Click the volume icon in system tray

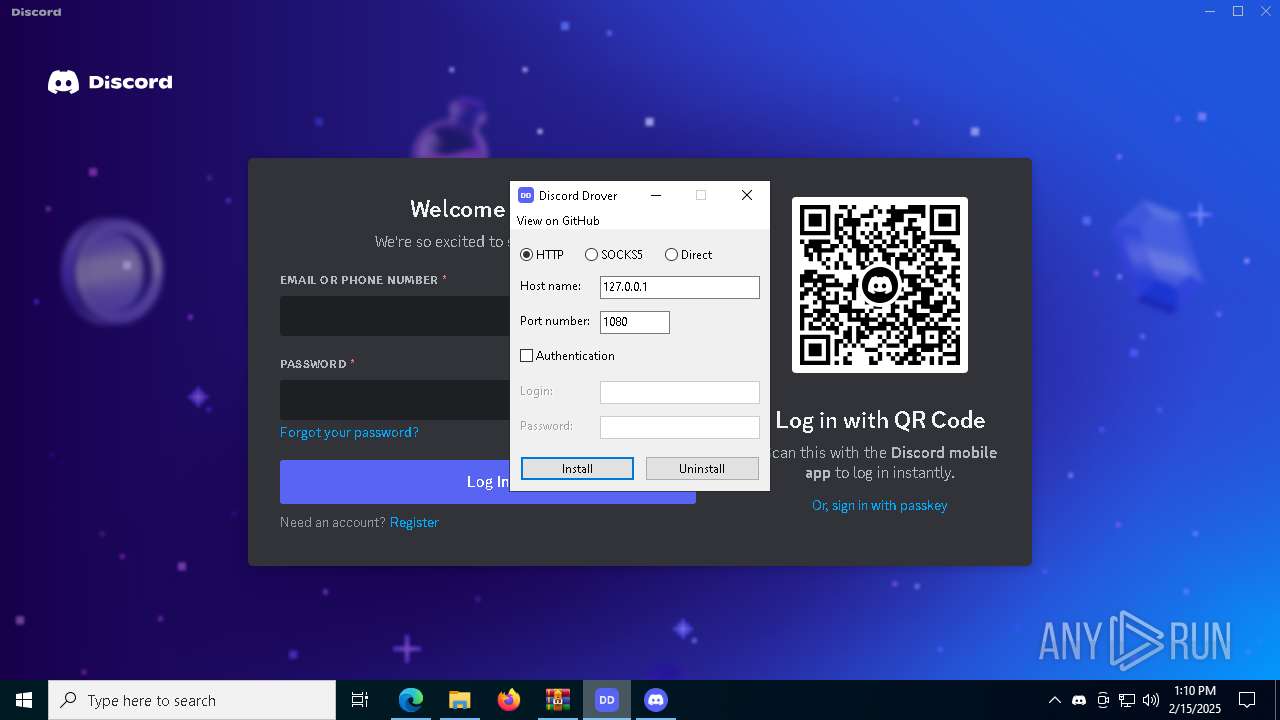tap(1151, 700)
